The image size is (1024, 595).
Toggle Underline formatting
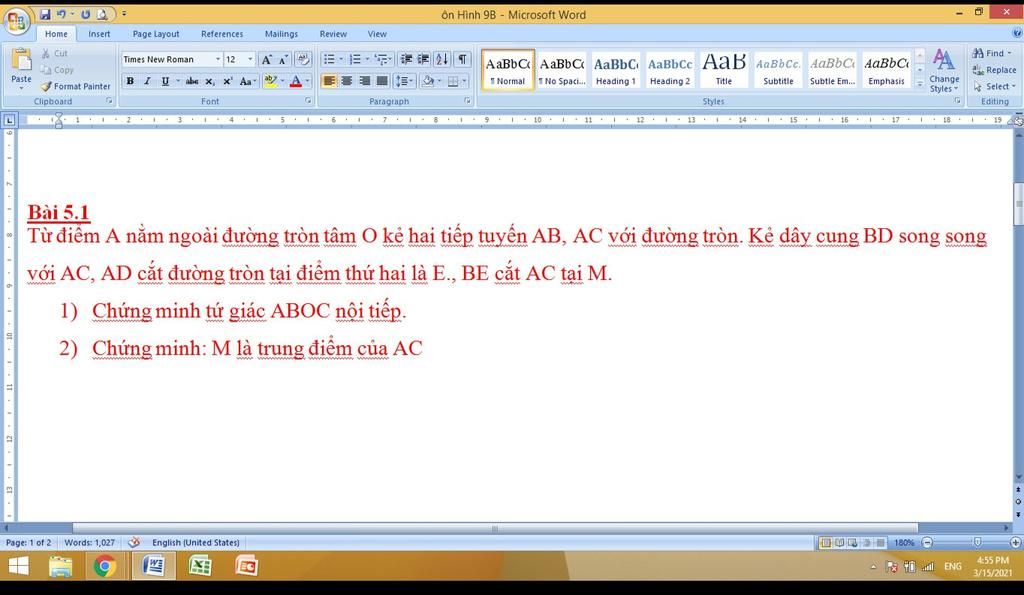[x=165, y=81]
